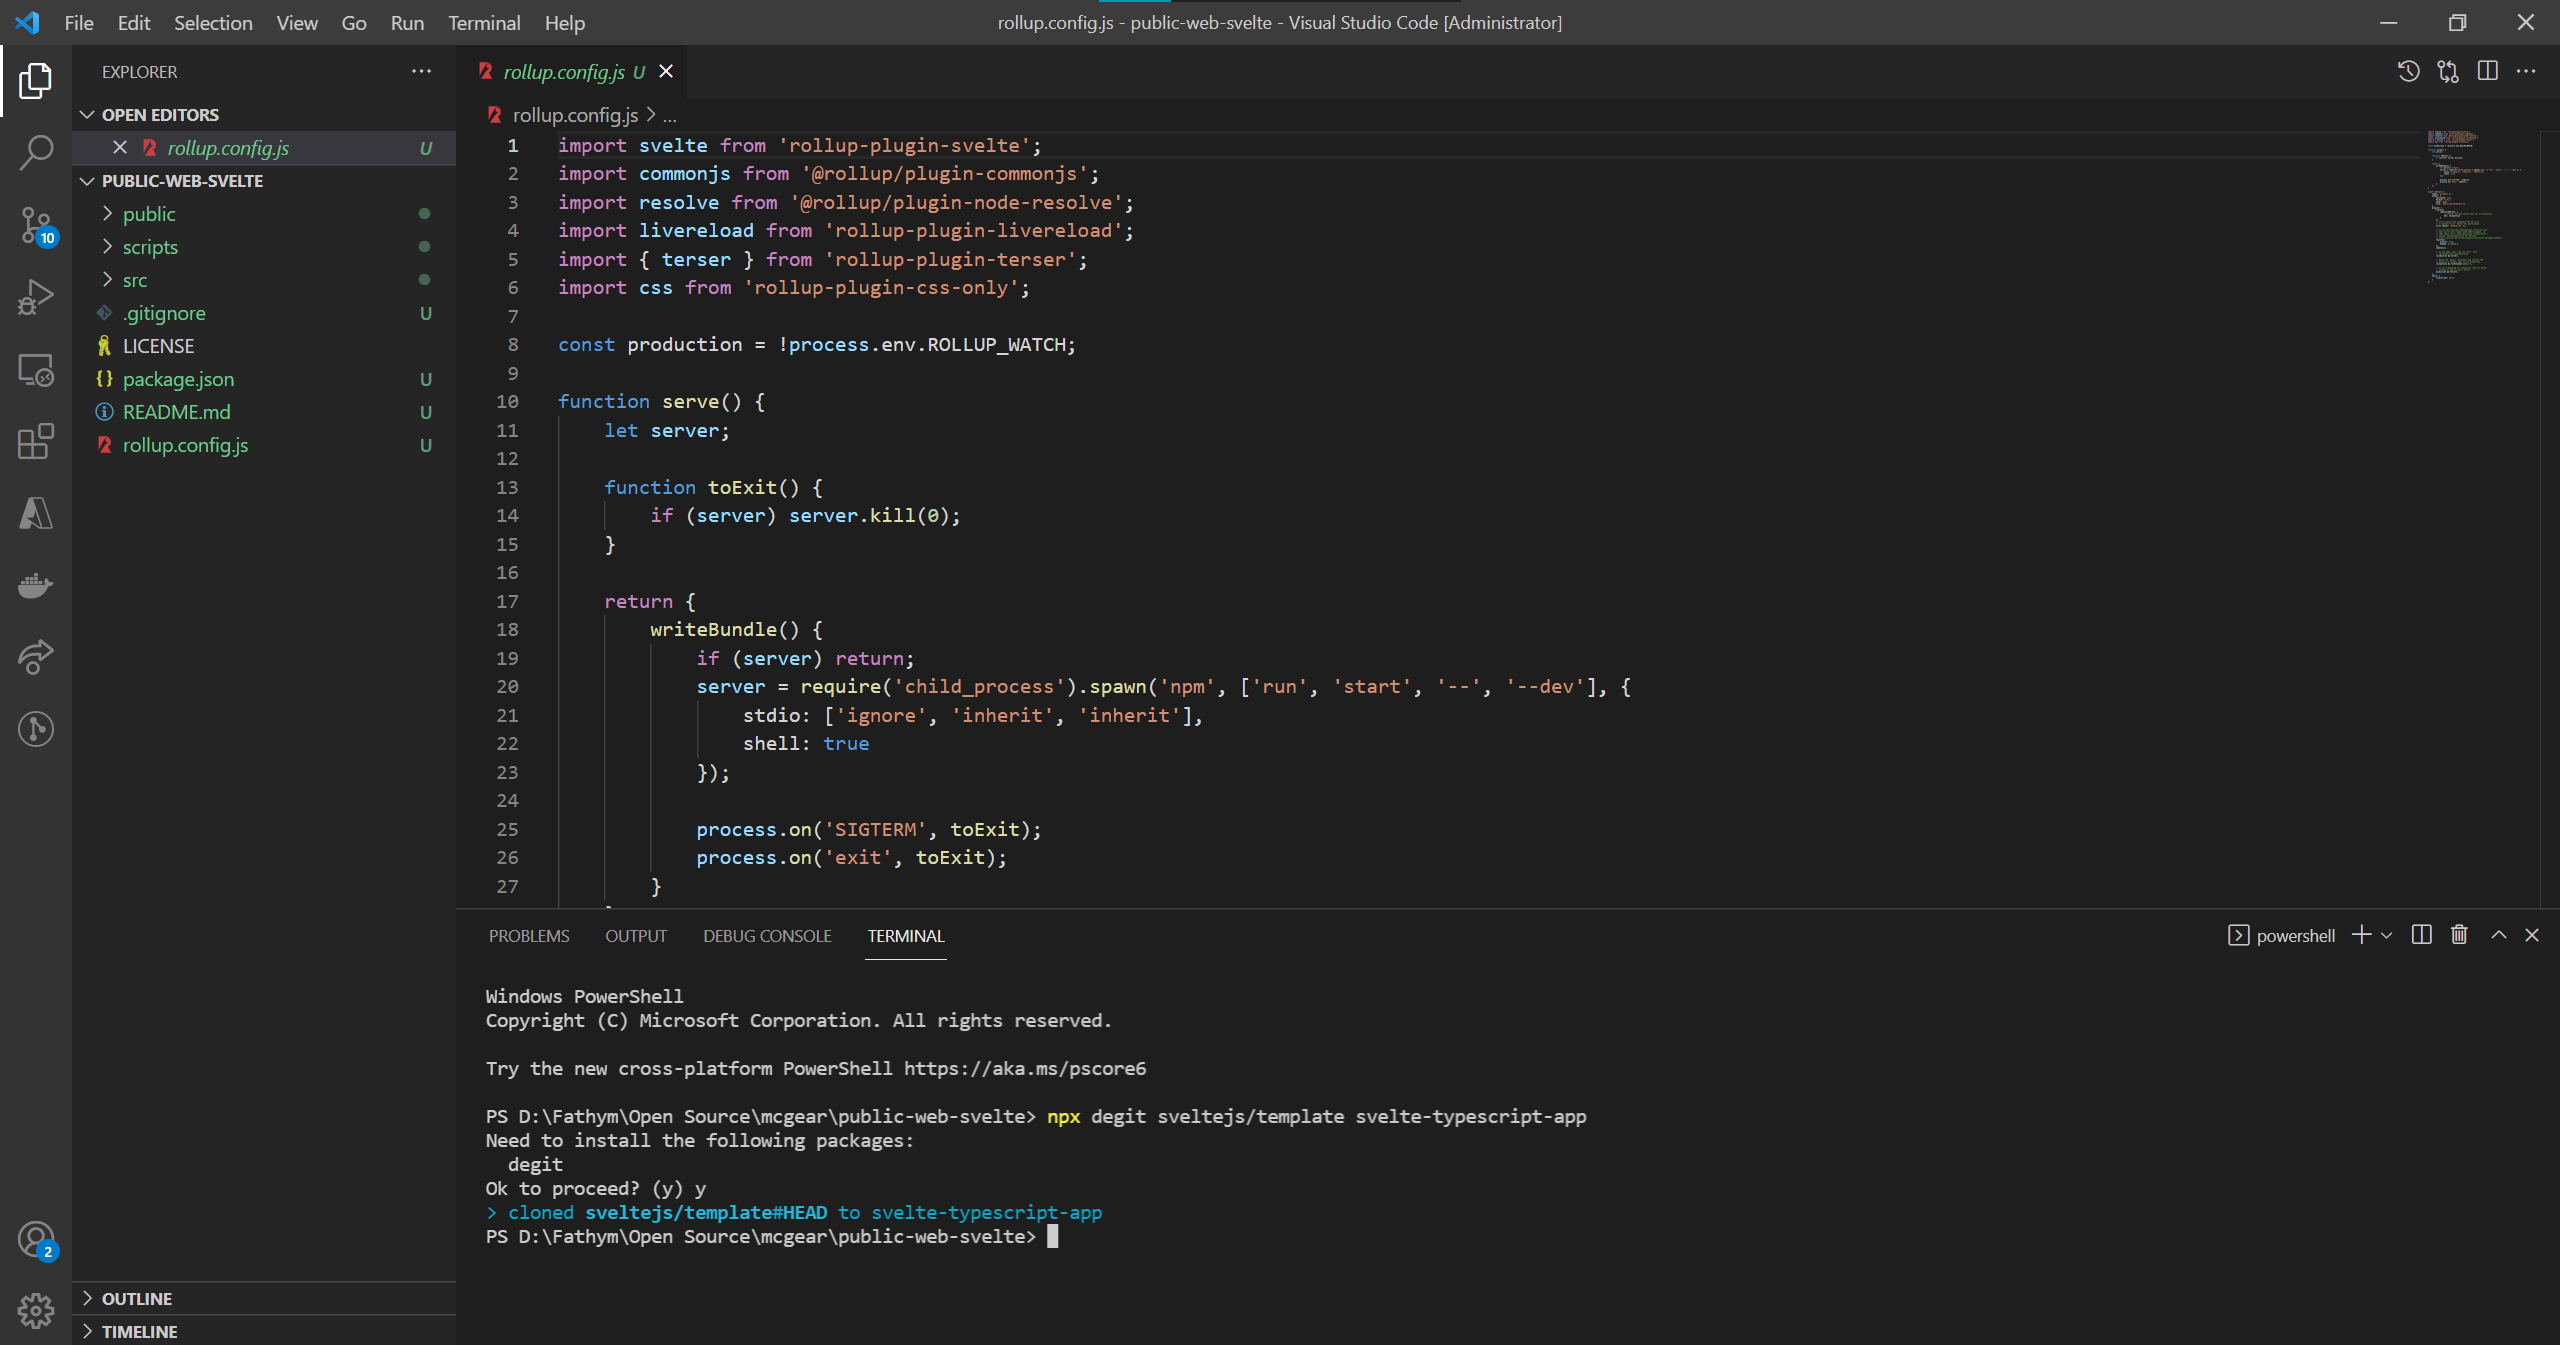The height and width of the screenshot is (1345, 2560).
Task: Close rollup.config.js in Open Editors list
Action: tap(120, 148)
